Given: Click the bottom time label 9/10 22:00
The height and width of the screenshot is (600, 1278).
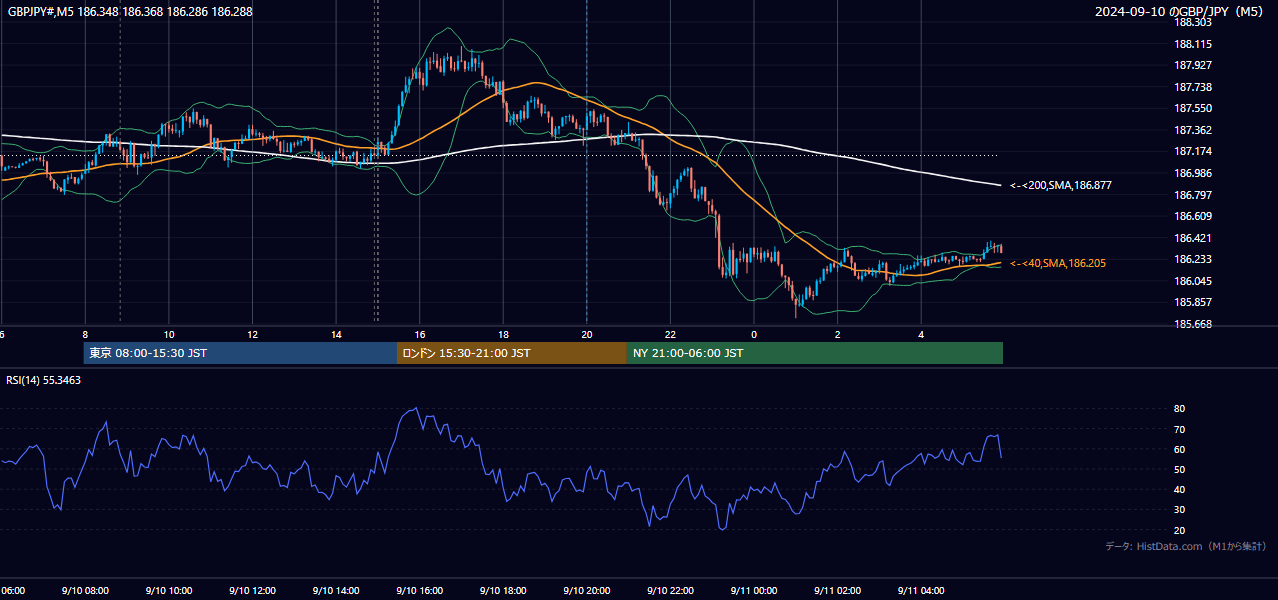Looking at the screenshot, I should [x=670, y=591].
